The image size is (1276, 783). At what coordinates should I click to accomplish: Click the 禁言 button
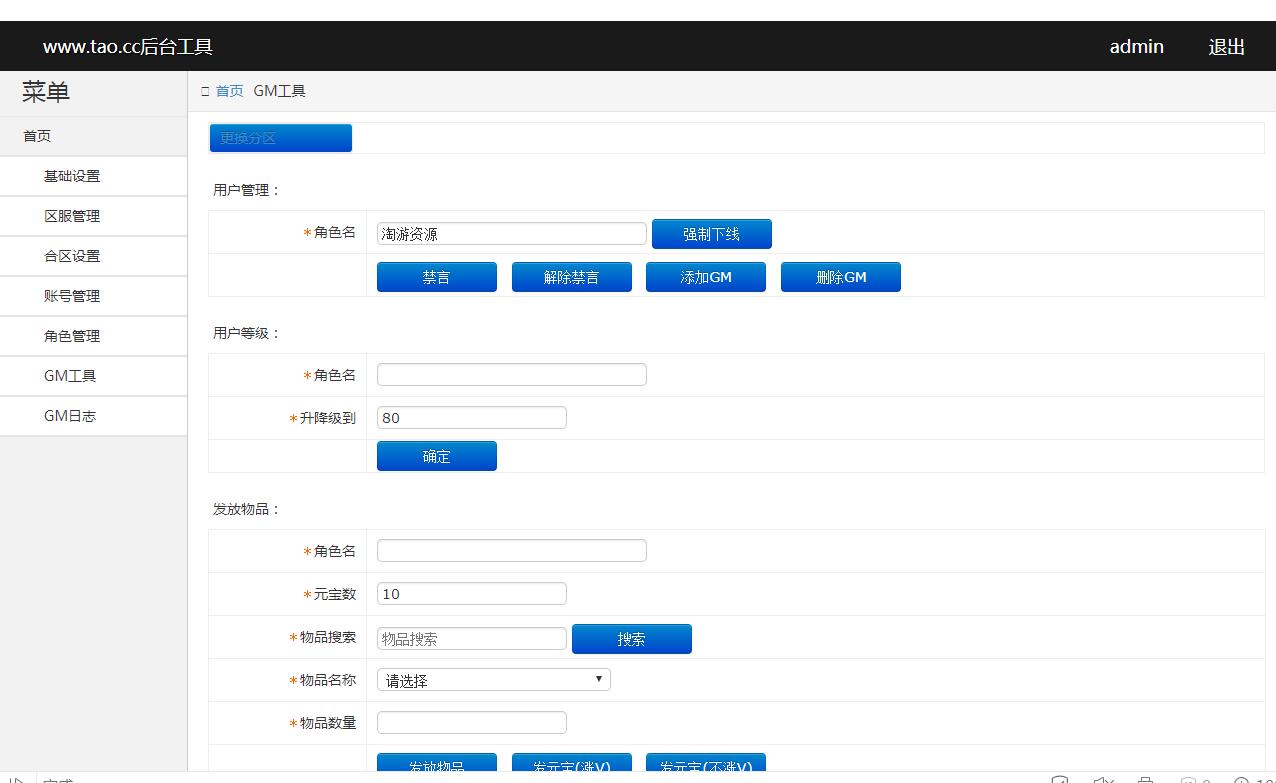click(x=436, y=277)
